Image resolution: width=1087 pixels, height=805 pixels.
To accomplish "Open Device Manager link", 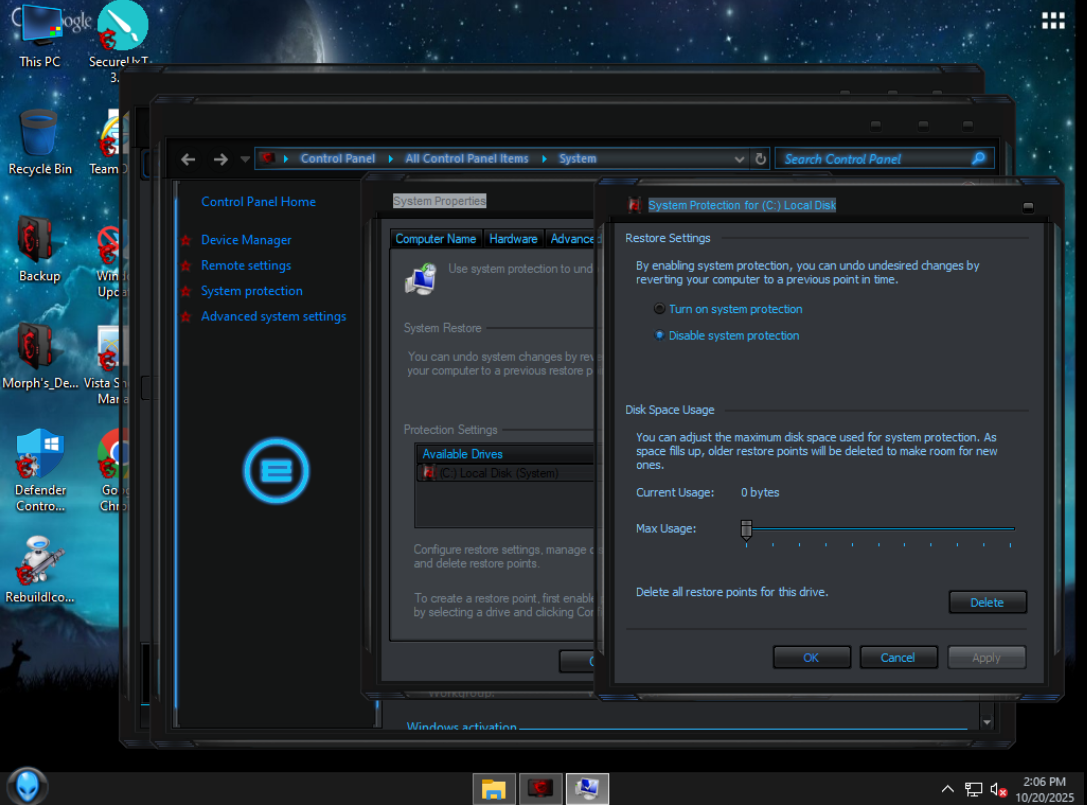I will pos(246,240).
